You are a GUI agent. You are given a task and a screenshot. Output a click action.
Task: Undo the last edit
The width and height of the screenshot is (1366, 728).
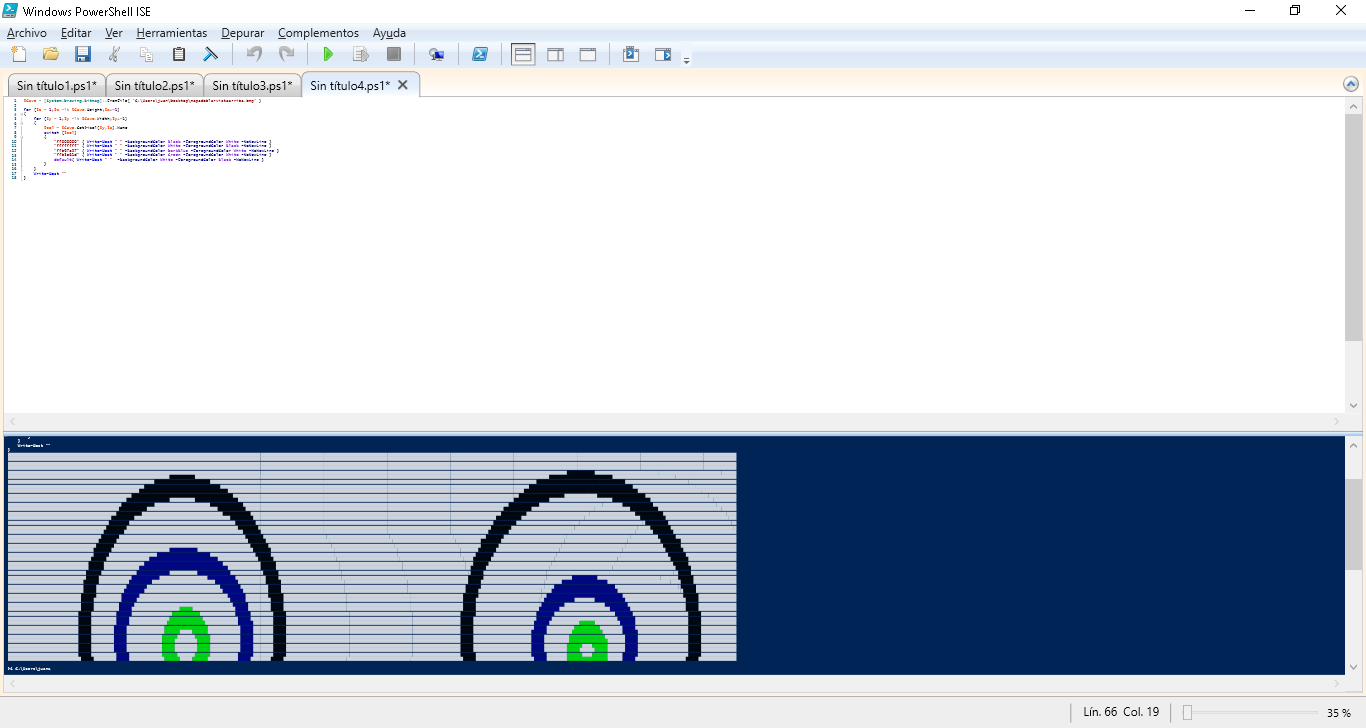click(256, 54)
